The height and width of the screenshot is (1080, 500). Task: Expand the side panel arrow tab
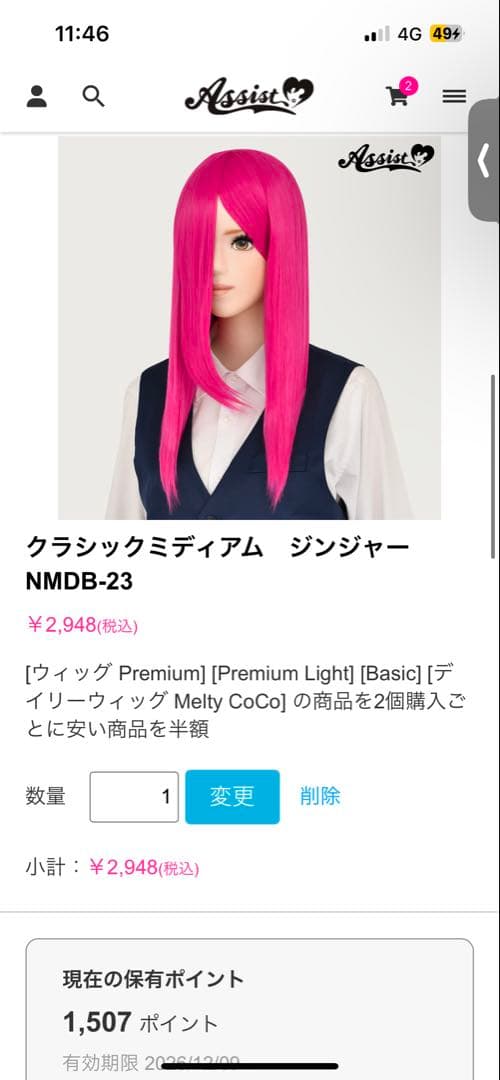(x=484, y=160)
